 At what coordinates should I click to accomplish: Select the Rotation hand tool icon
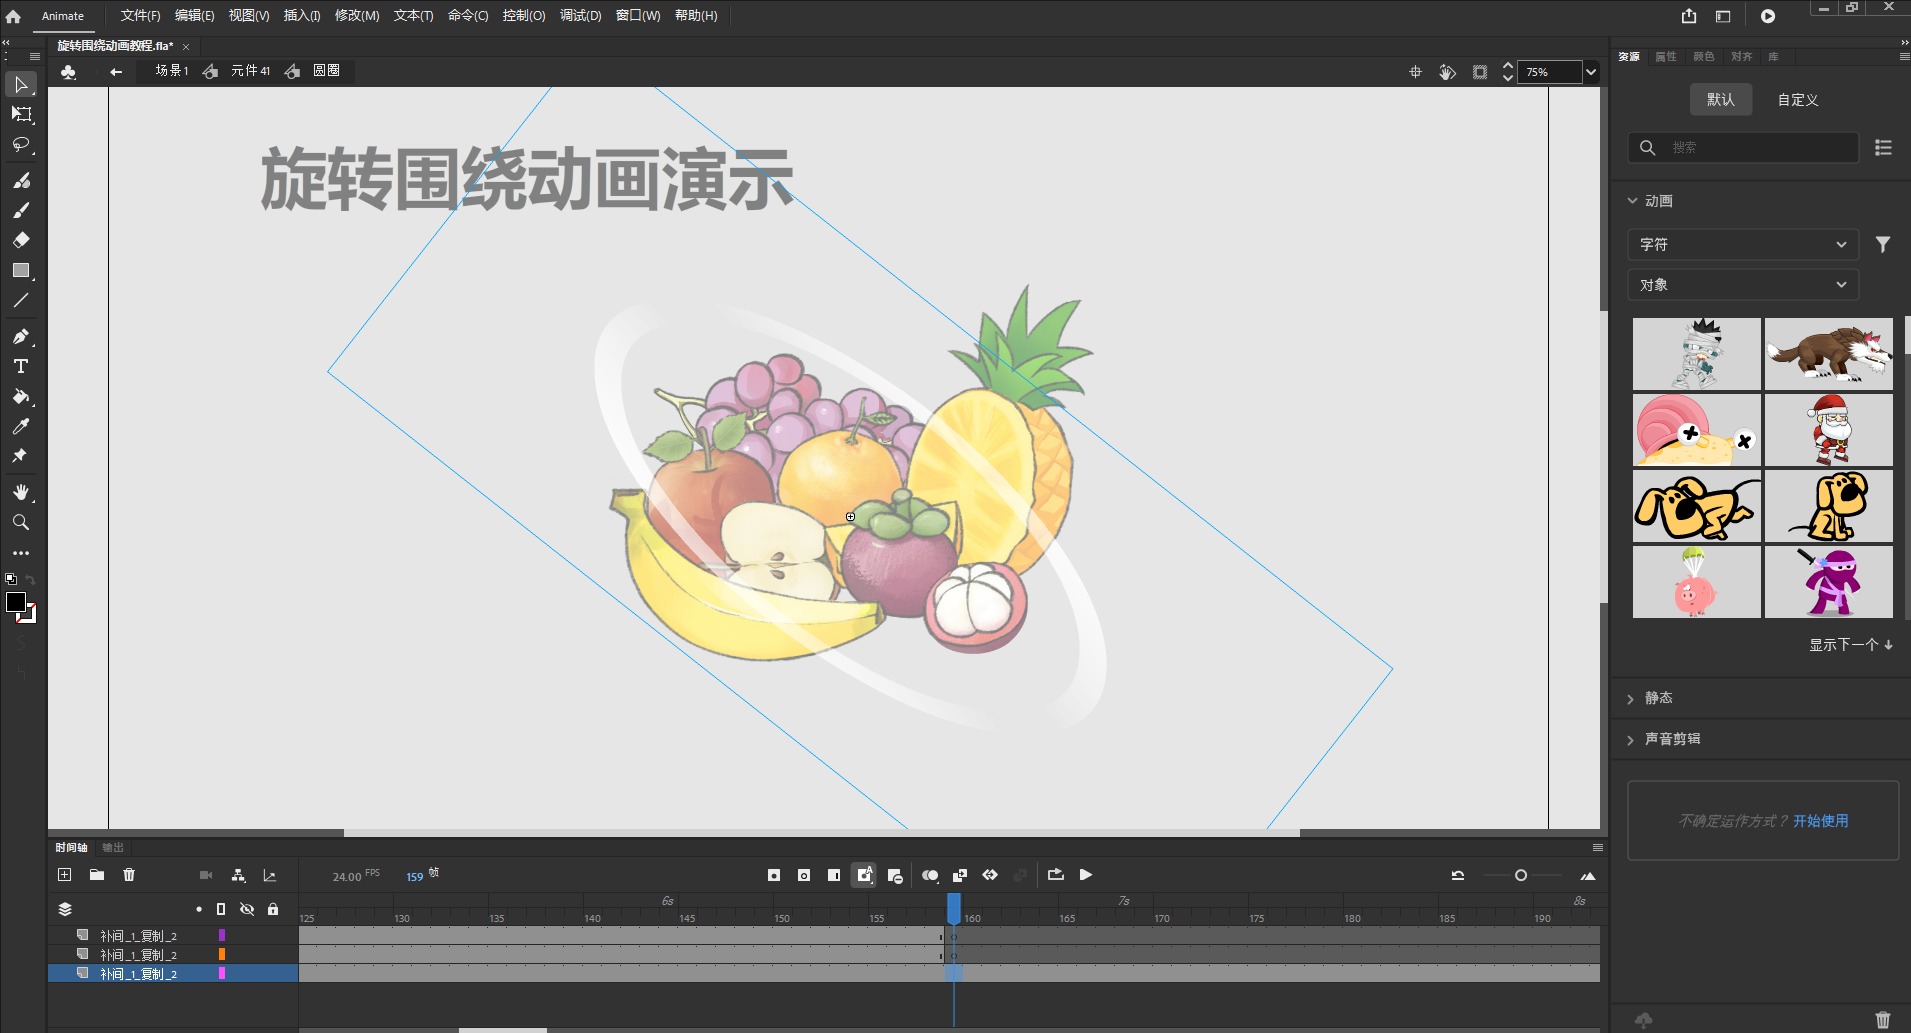coord(1447,72)
